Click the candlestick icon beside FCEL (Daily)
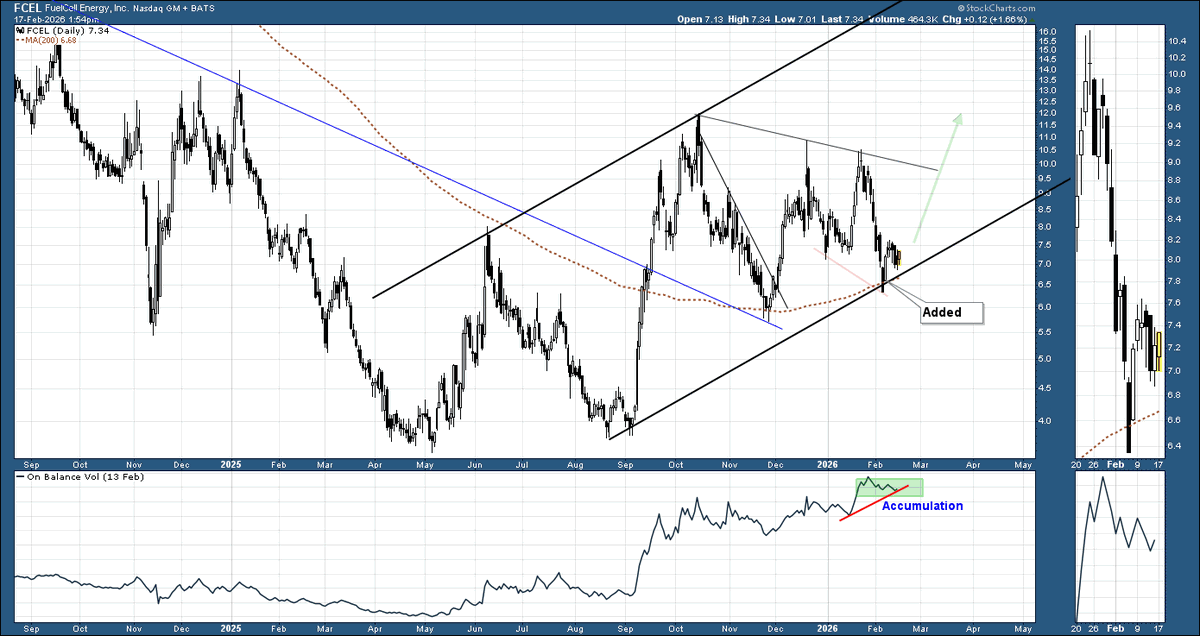This screenshot has height=636, width=1200. click(18, 32)
